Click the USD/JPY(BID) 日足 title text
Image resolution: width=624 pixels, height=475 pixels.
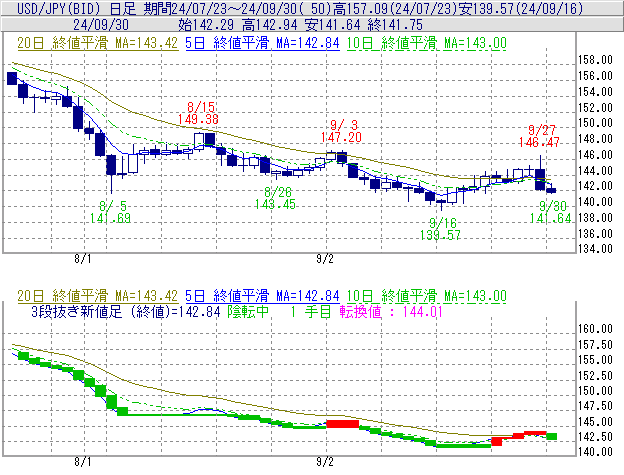pyautogui.click(x=76, y=8)
